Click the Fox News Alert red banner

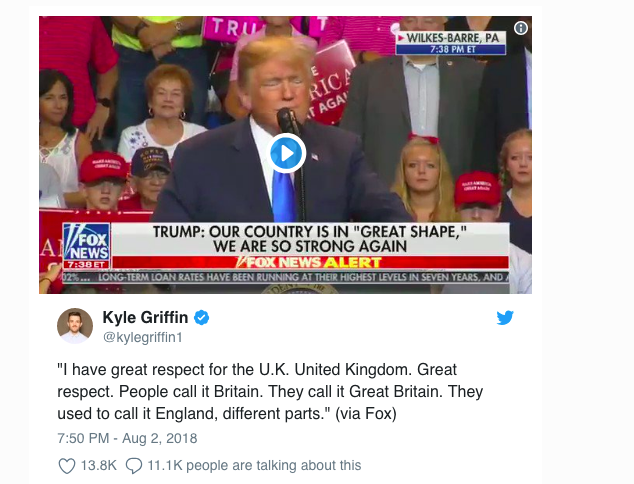tap(311, 262)
